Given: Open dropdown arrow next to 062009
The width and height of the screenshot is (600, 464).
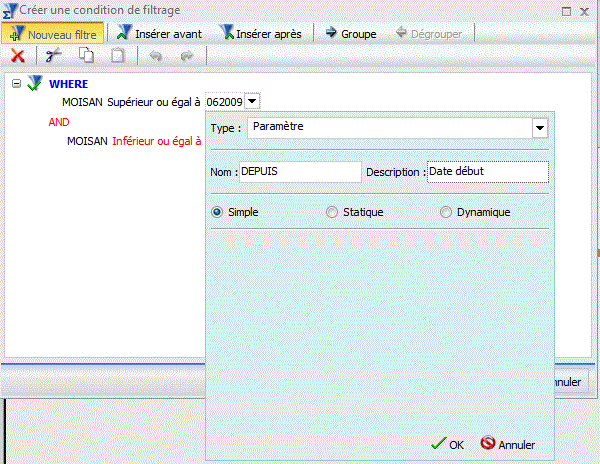Looking at the screenshot, I should (252, 101).
